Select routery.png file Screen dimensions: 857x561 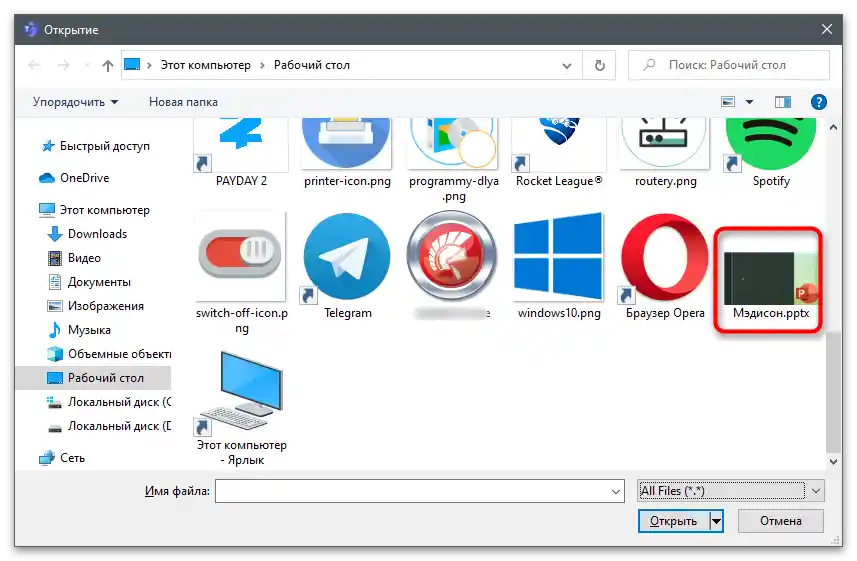(665, 153)
